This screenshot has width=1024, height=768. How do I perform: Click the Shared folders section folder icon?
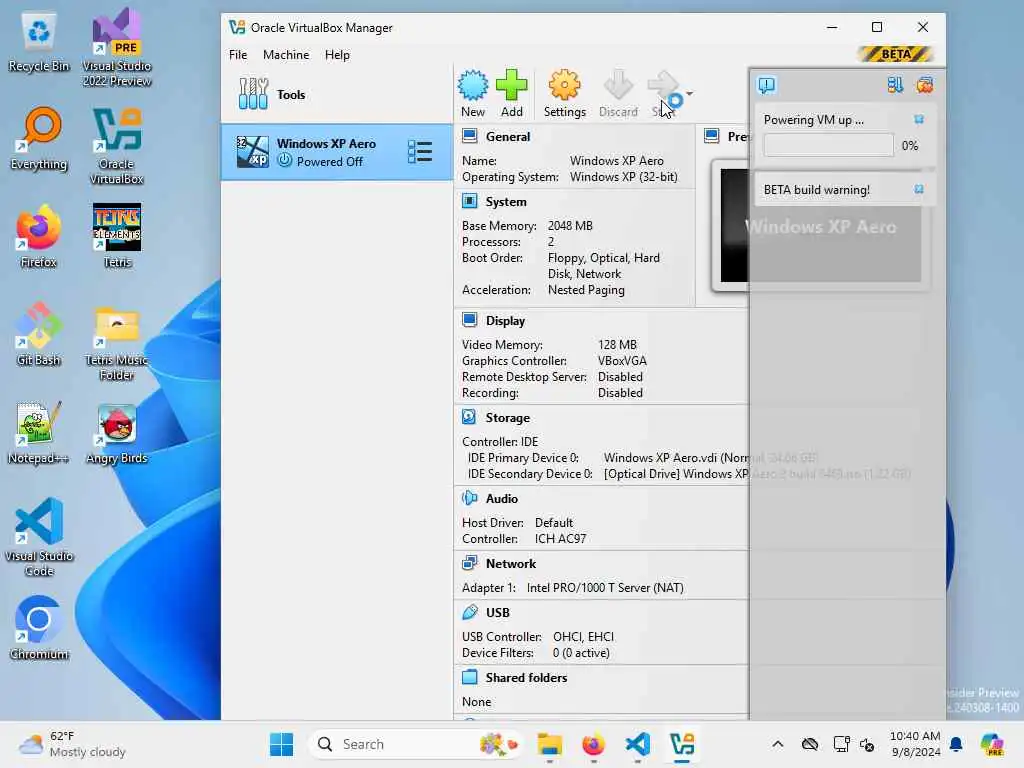tap(470, 677)
